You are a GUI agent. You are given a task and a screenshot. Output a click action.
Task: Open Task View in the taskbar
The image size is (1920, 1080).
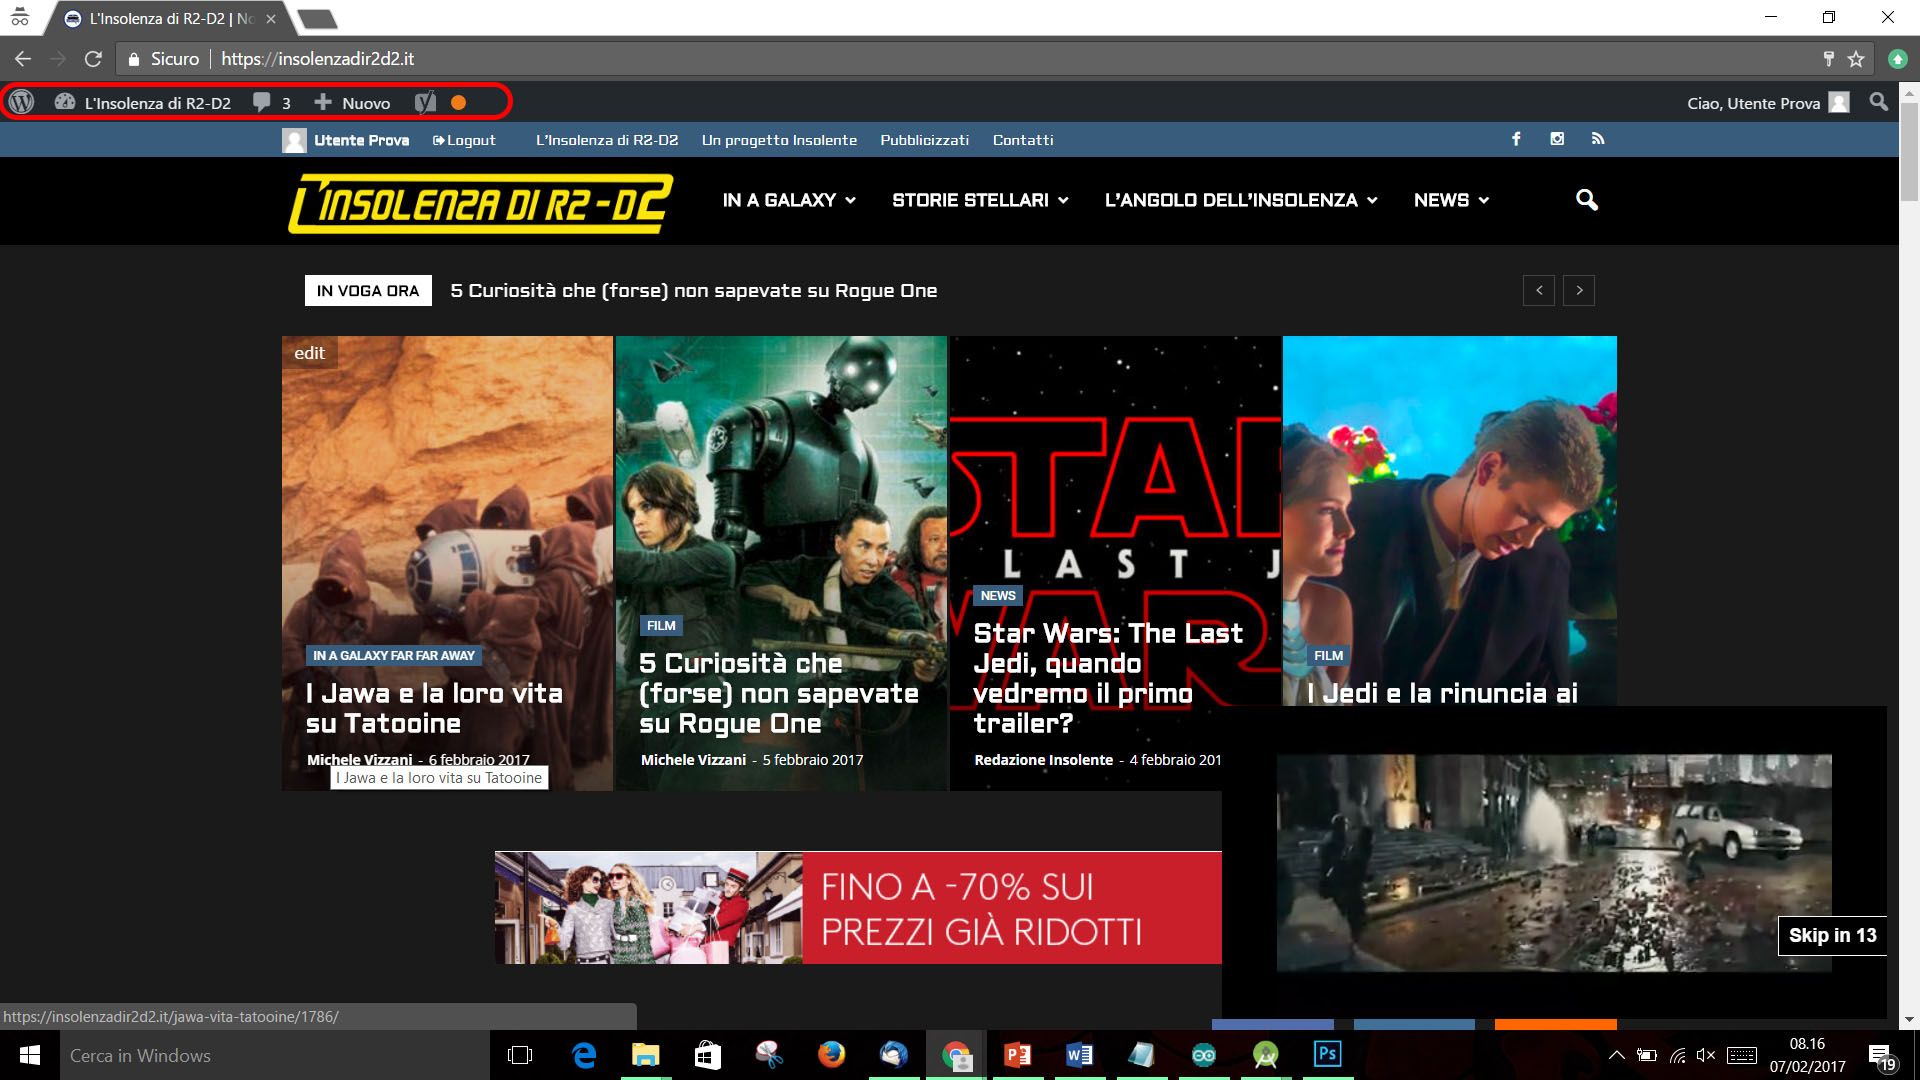pyautogui.click(x=520, y=1055)
